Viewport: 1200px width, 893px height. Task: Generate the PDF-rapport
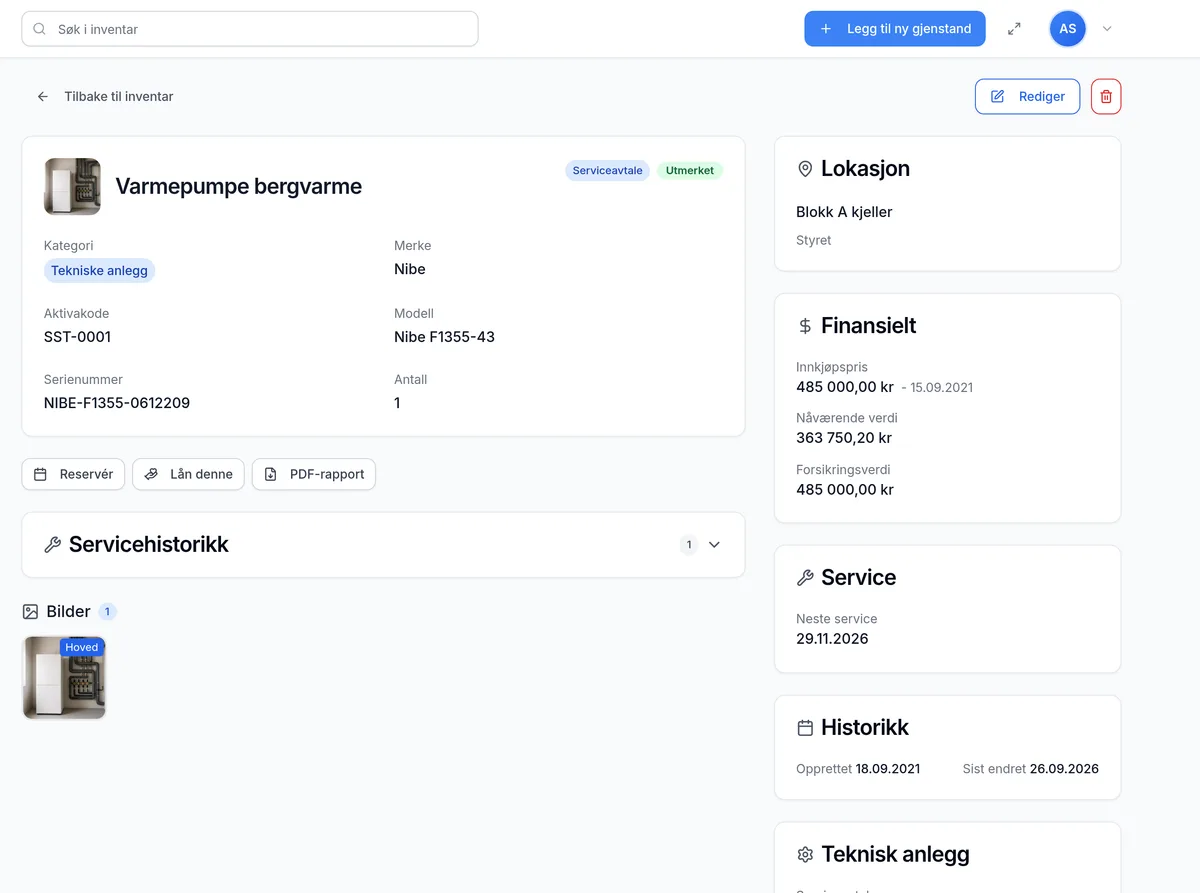click(x=313, y=474)
